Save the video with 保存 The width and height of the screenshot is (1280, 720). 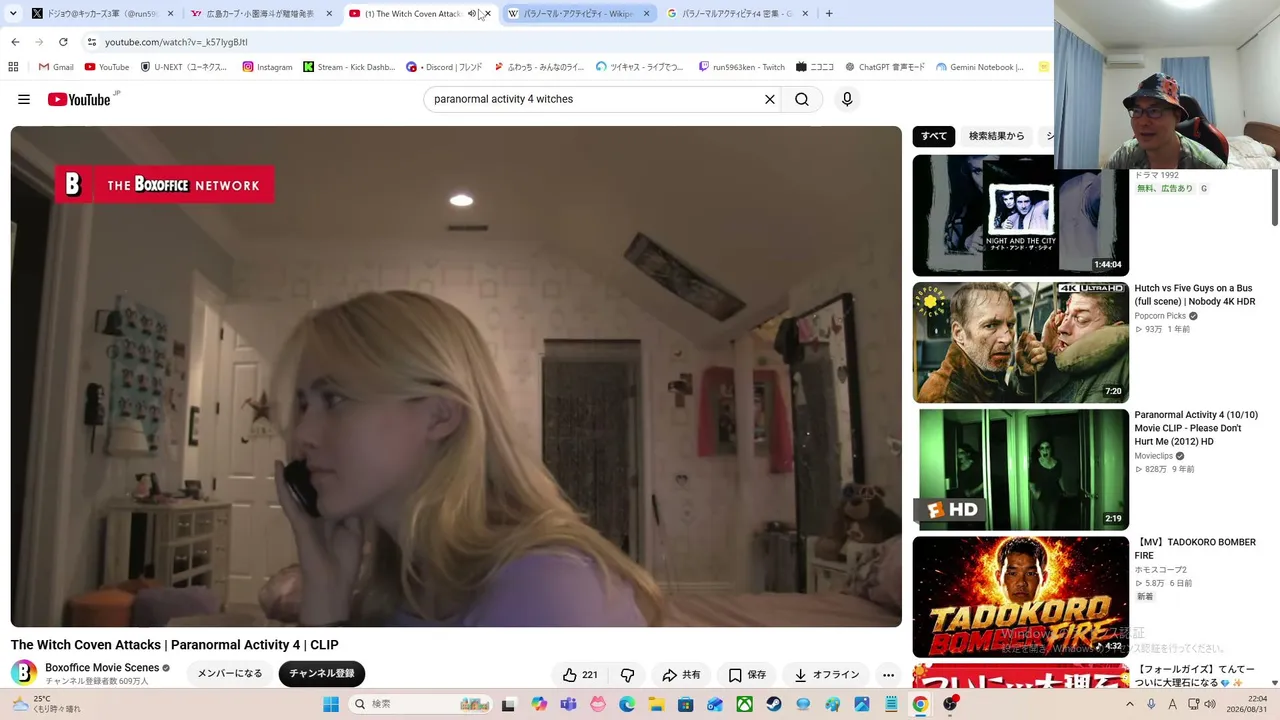747,675
